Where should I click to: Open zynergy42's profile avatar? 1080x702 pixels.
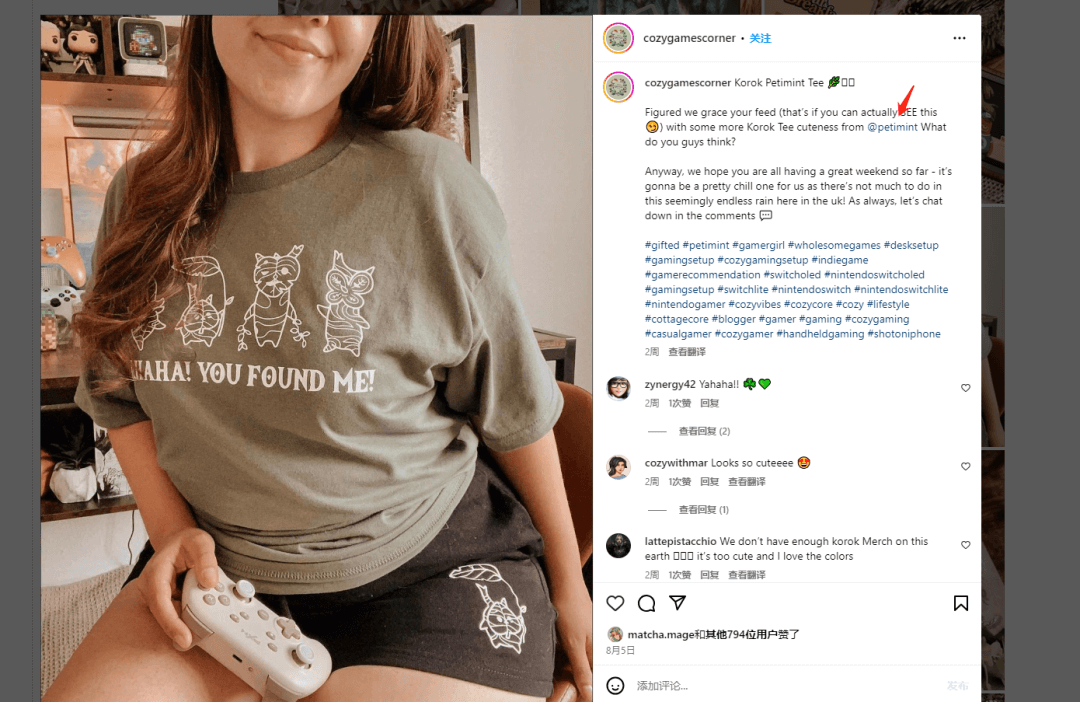pyautogui.click(x=618, y=388)
